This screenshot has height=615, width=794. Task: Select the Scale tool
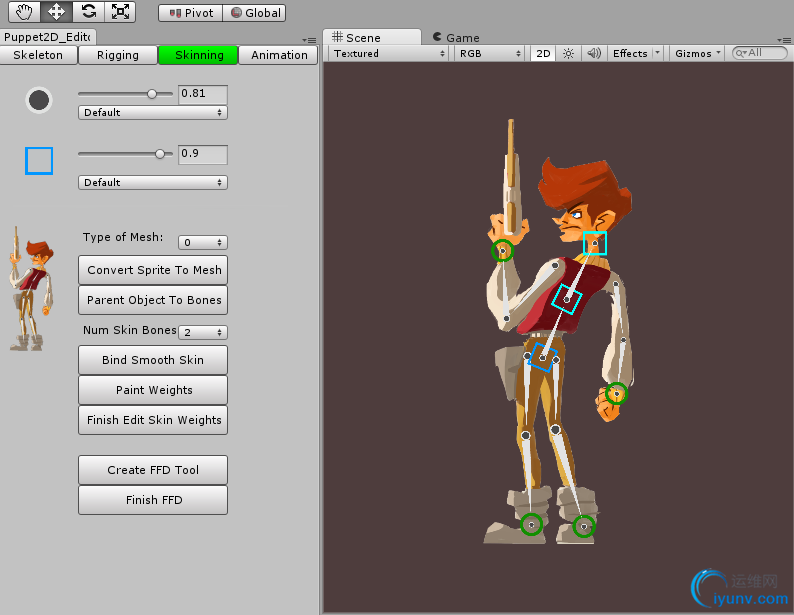coord(120,12)
